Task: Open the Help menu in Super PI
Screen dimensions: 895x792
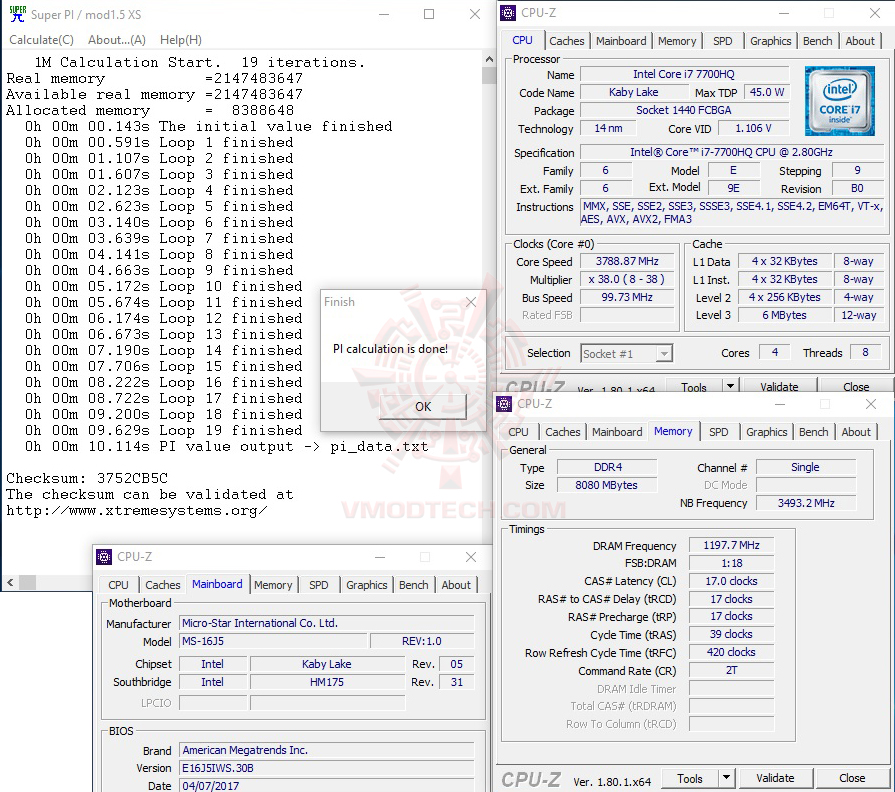Action: click(181, 39)
